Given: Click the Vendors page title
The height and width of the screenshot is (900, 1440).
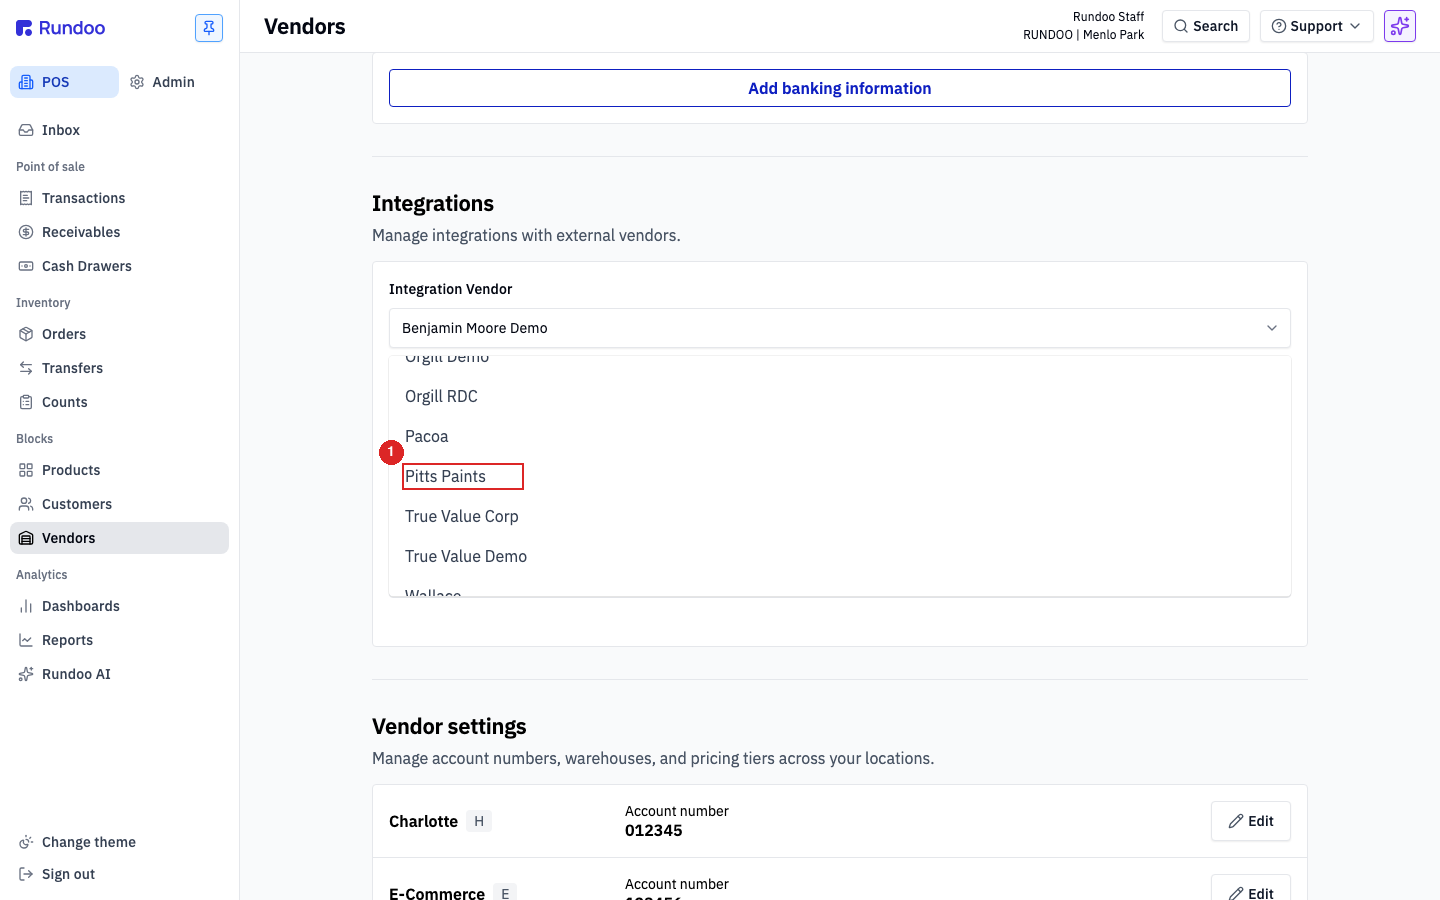Looking at the screenshot, I should (x=305, y=26).
